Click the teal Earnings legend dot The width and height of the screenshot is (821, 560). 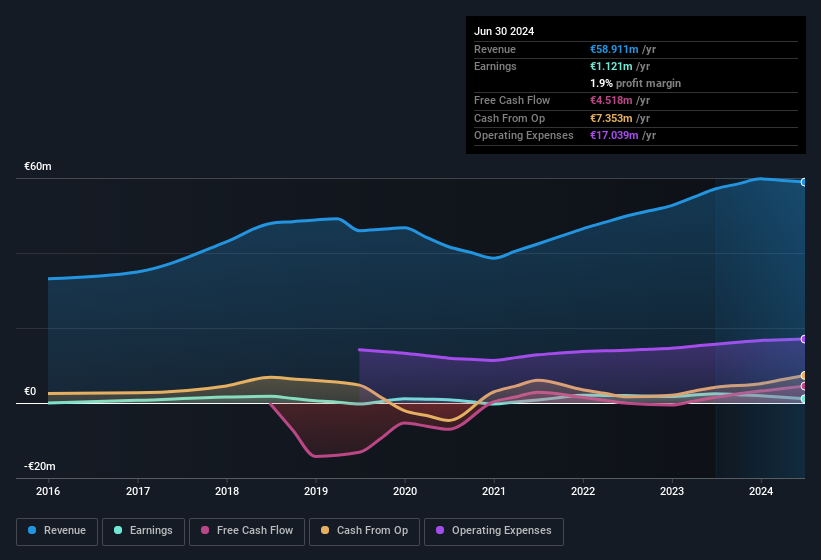[x=118, y=530]
